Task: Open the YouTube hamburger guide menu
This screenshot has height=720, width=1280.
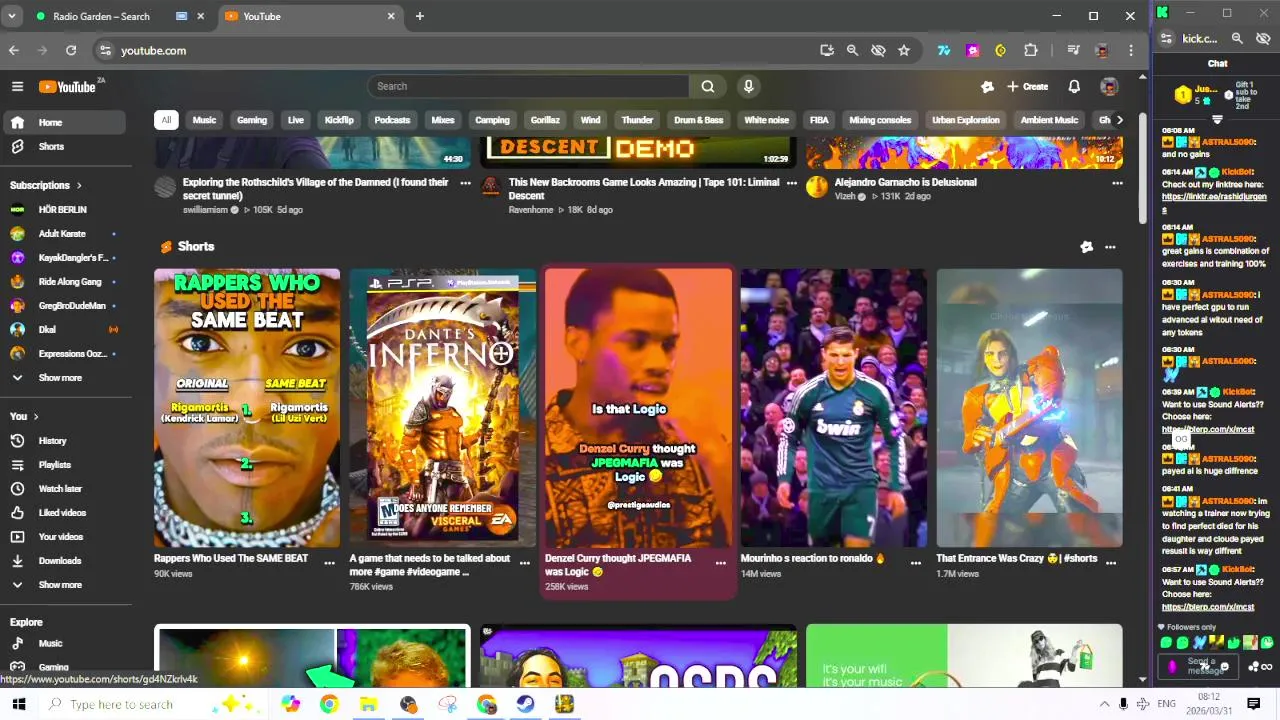Action: point(17,87)
